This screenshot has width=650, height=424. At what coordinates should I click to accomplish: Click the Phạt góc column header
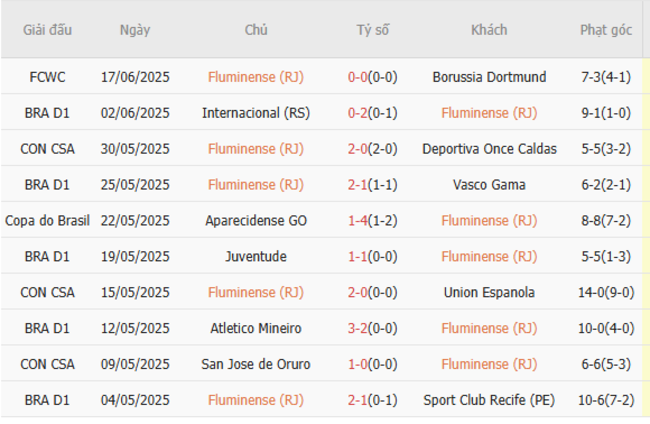pos(606,30)
